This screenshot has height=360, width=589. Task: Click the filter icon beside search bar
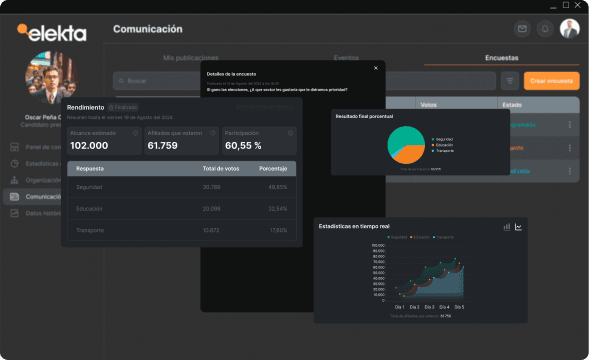tap(510, 81)
